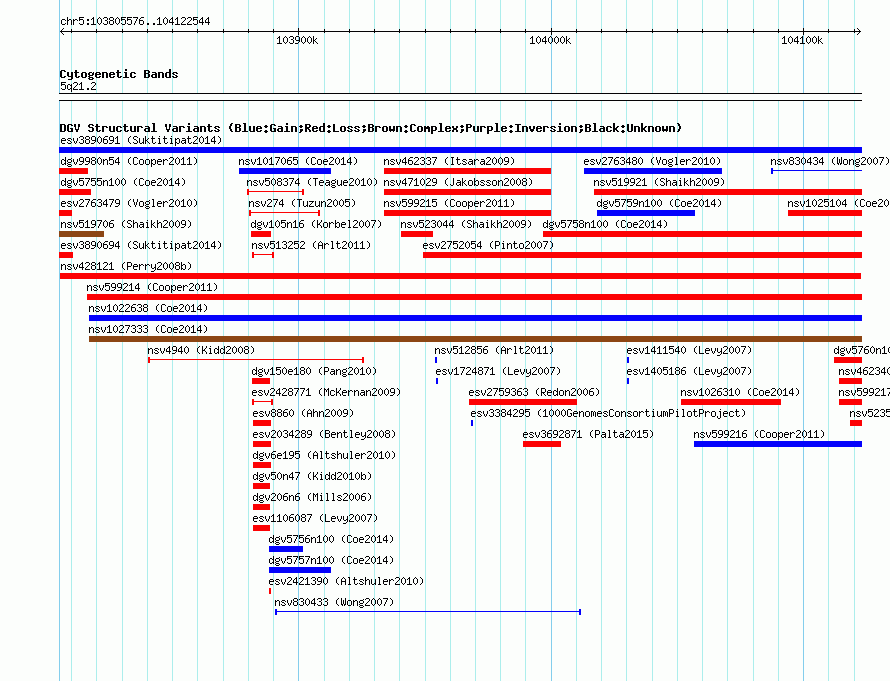Open variant esv2763480 (Vogler2010) label
The width and height of the screenshot is (890, 681).
pyautogui.click(x=652, y=161)
